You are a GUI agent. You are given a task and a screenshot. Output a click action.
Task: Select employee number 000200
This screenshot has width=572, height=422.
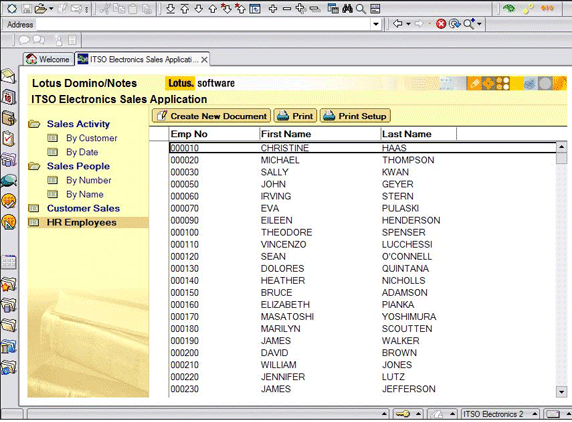[185, 353]
